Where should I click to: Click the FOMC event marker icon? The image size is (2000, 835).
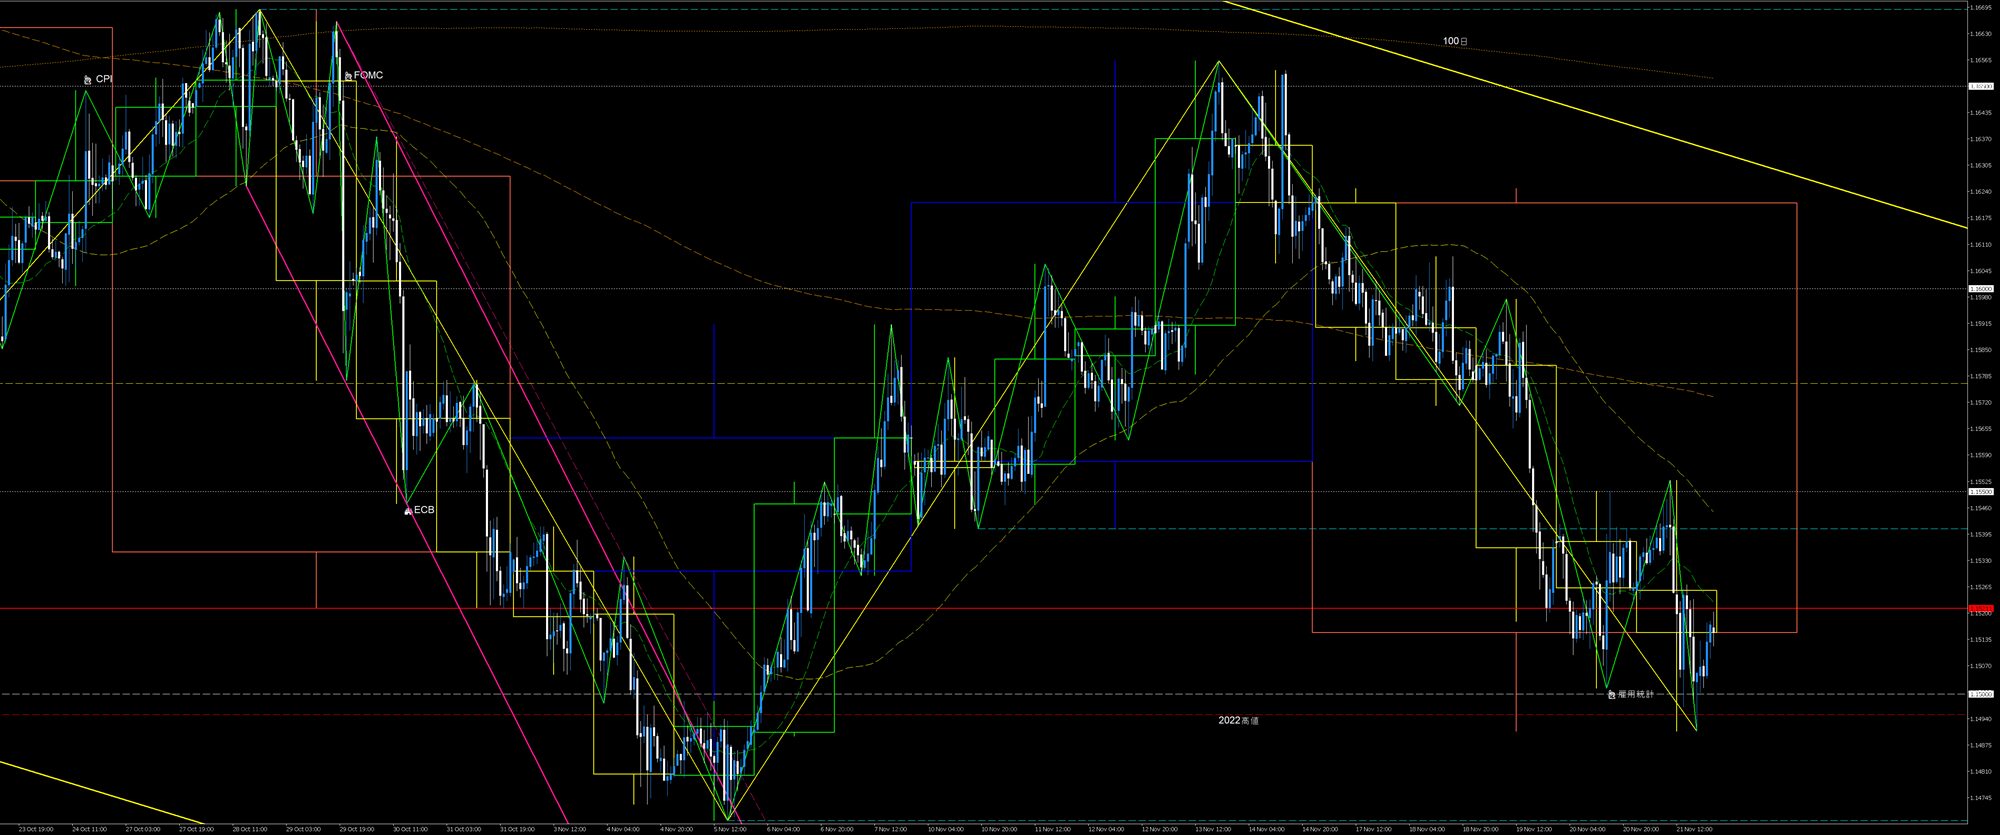pyautogui.click(x=347, y=76)
